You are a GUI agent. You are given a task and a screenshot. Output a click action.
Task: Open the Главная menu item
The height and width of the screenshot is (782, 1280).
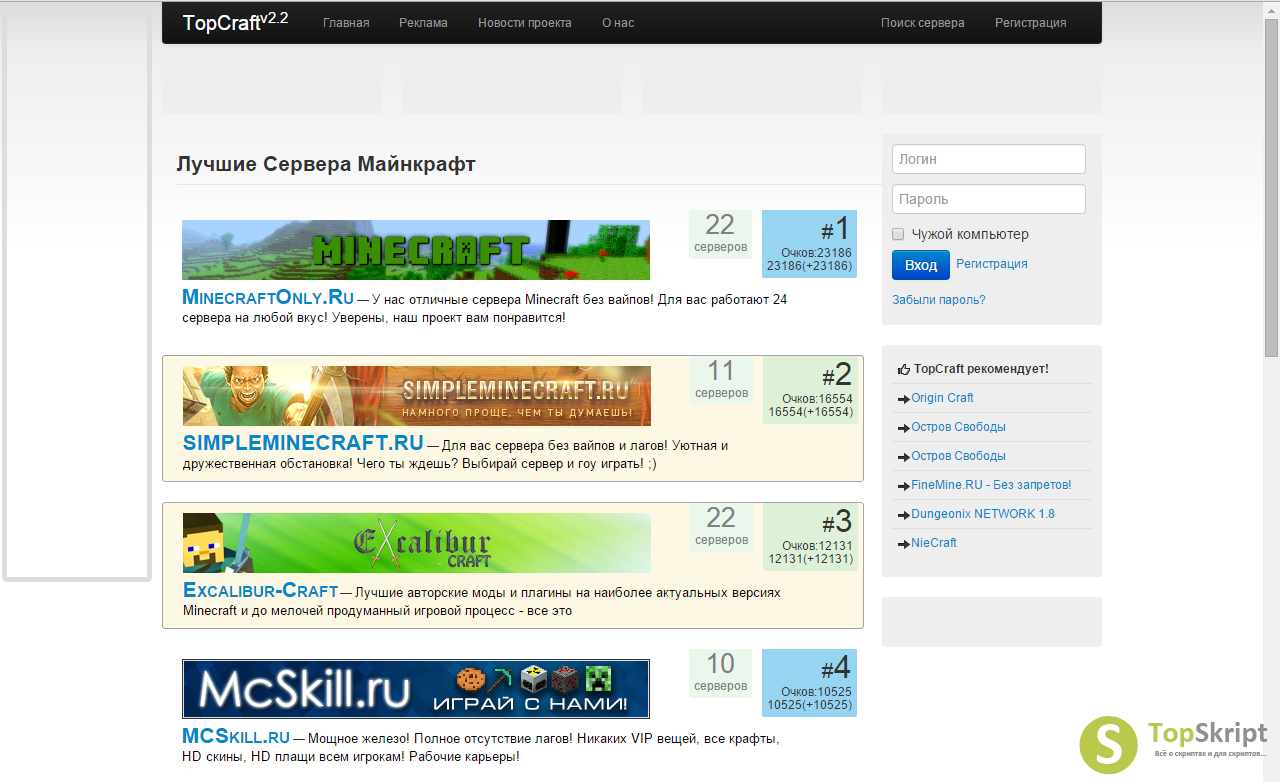[346, 23]
